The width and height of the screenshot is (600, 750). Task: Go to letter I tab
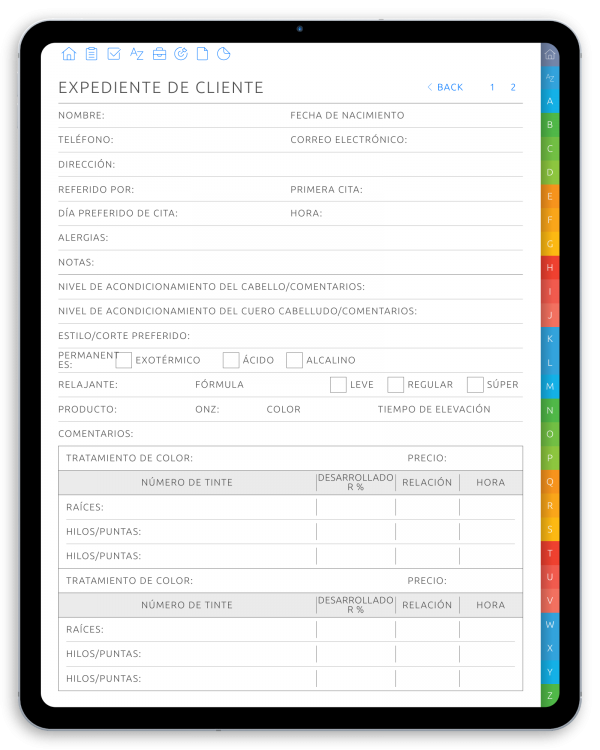tap(550, 291)
